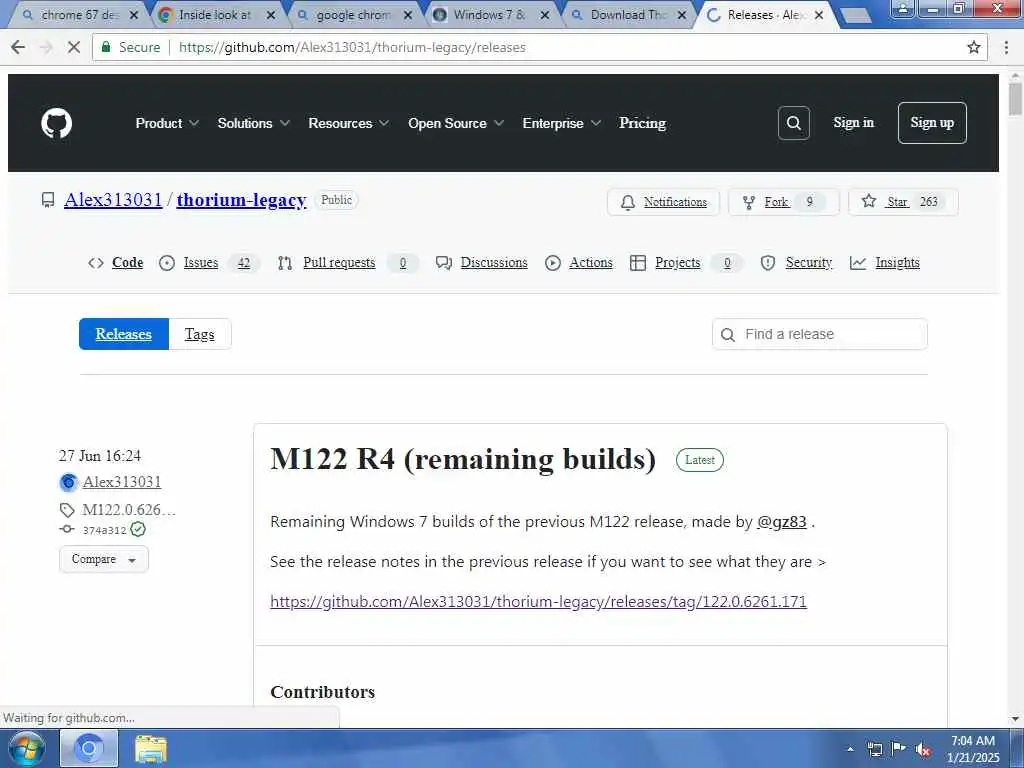Image resolution: width=1024 pixels, height=768 pixels.
Task: Click the 'Latest' release badge
Action: click(699, 460)
